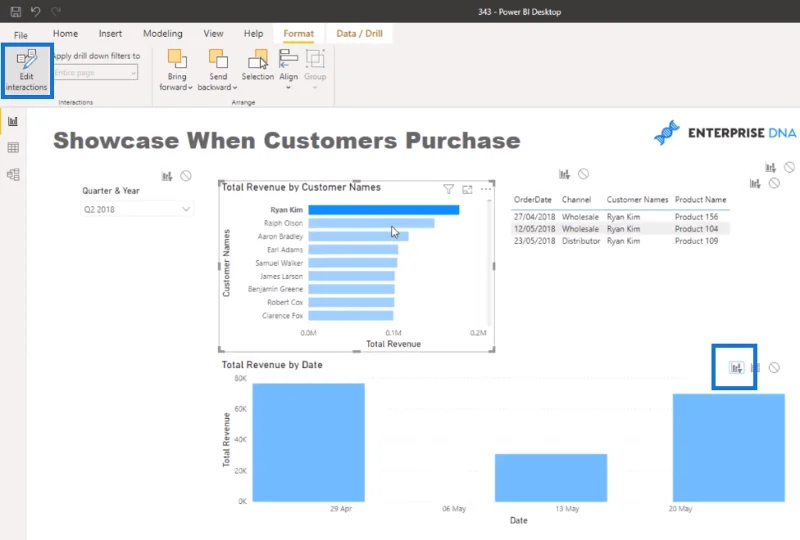Open Model view in left sidebar

click(x=13, y=175)
